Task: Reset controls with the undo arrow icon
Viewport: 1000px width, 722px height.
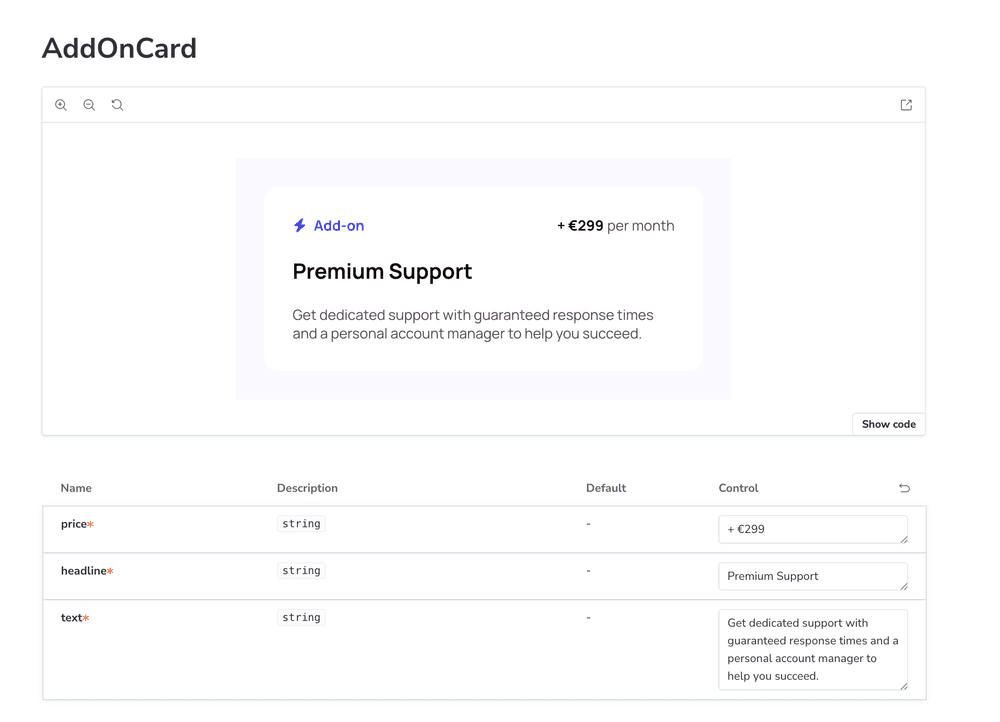Action: click(904, 488)
